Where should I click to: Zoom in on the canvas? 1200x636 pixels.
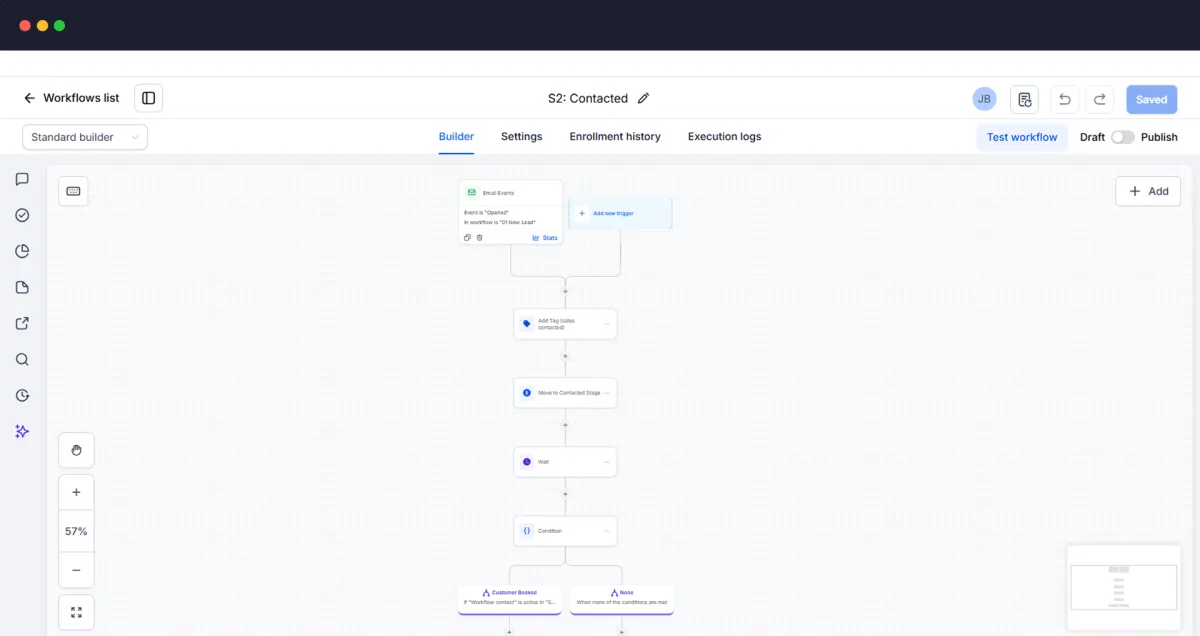[76, 492]
